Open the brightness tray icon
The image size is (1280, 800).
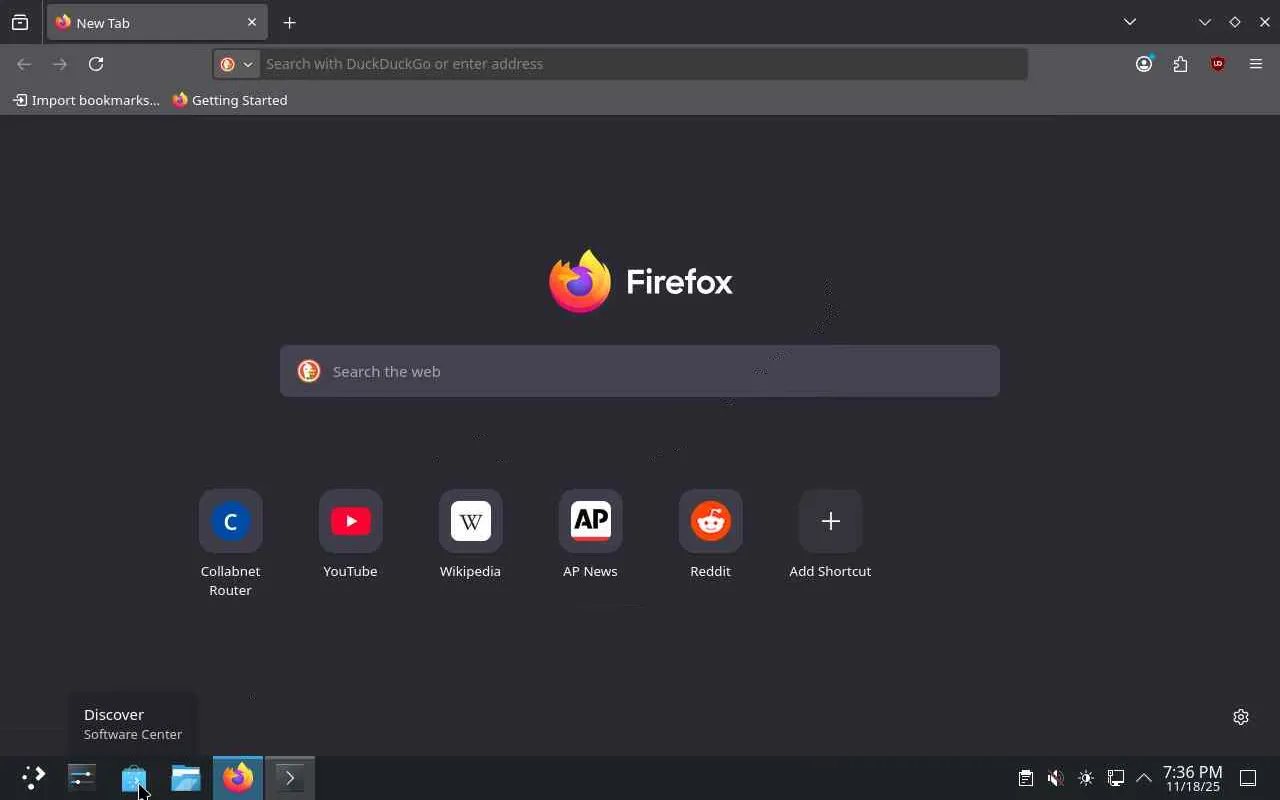[x=1086, y=778]
